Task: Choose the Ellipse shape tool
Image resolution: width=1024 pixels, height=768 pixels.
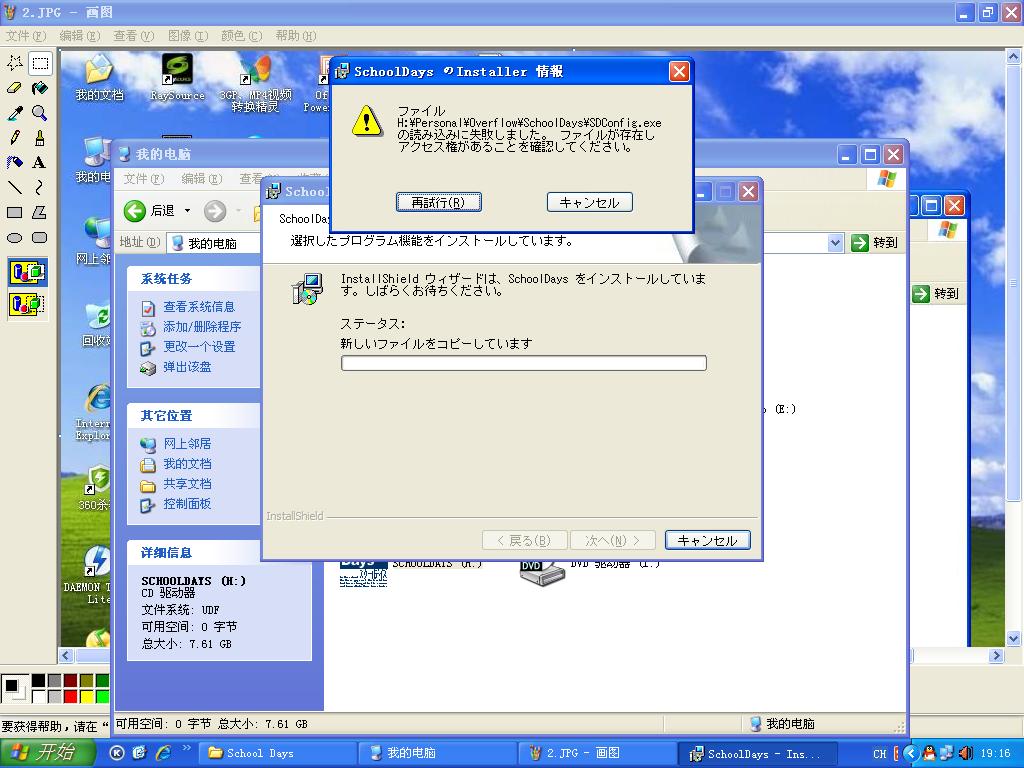Action: click(14, 238)
